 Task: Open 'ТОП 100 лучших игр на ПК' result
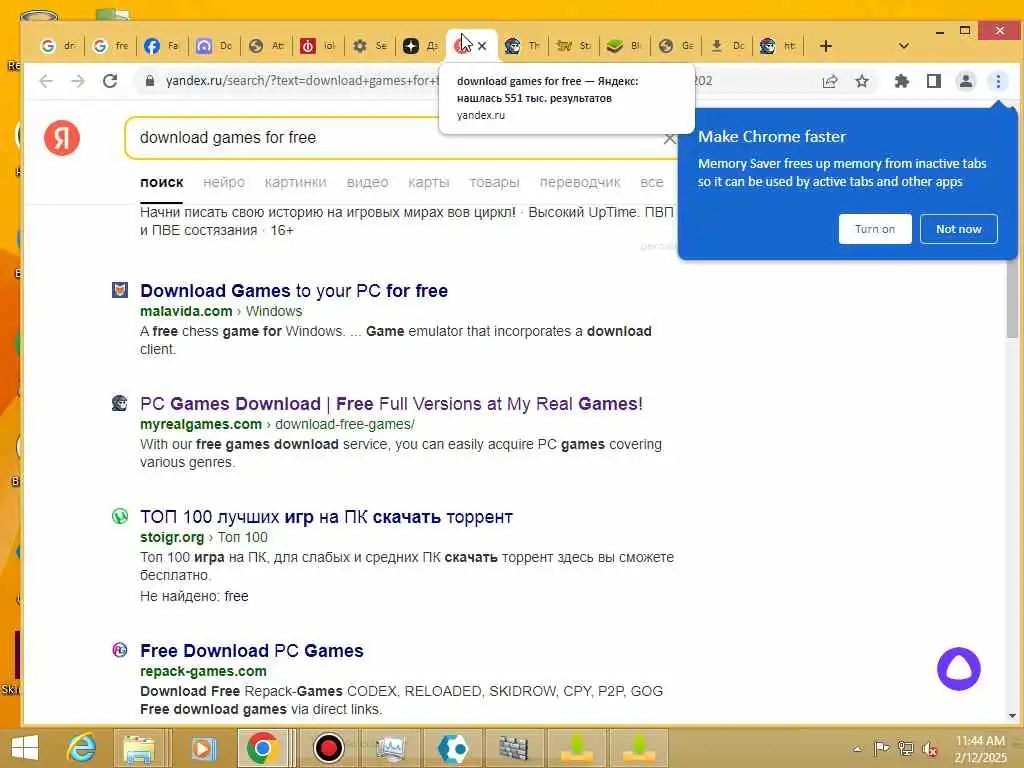tap(327, 517)
